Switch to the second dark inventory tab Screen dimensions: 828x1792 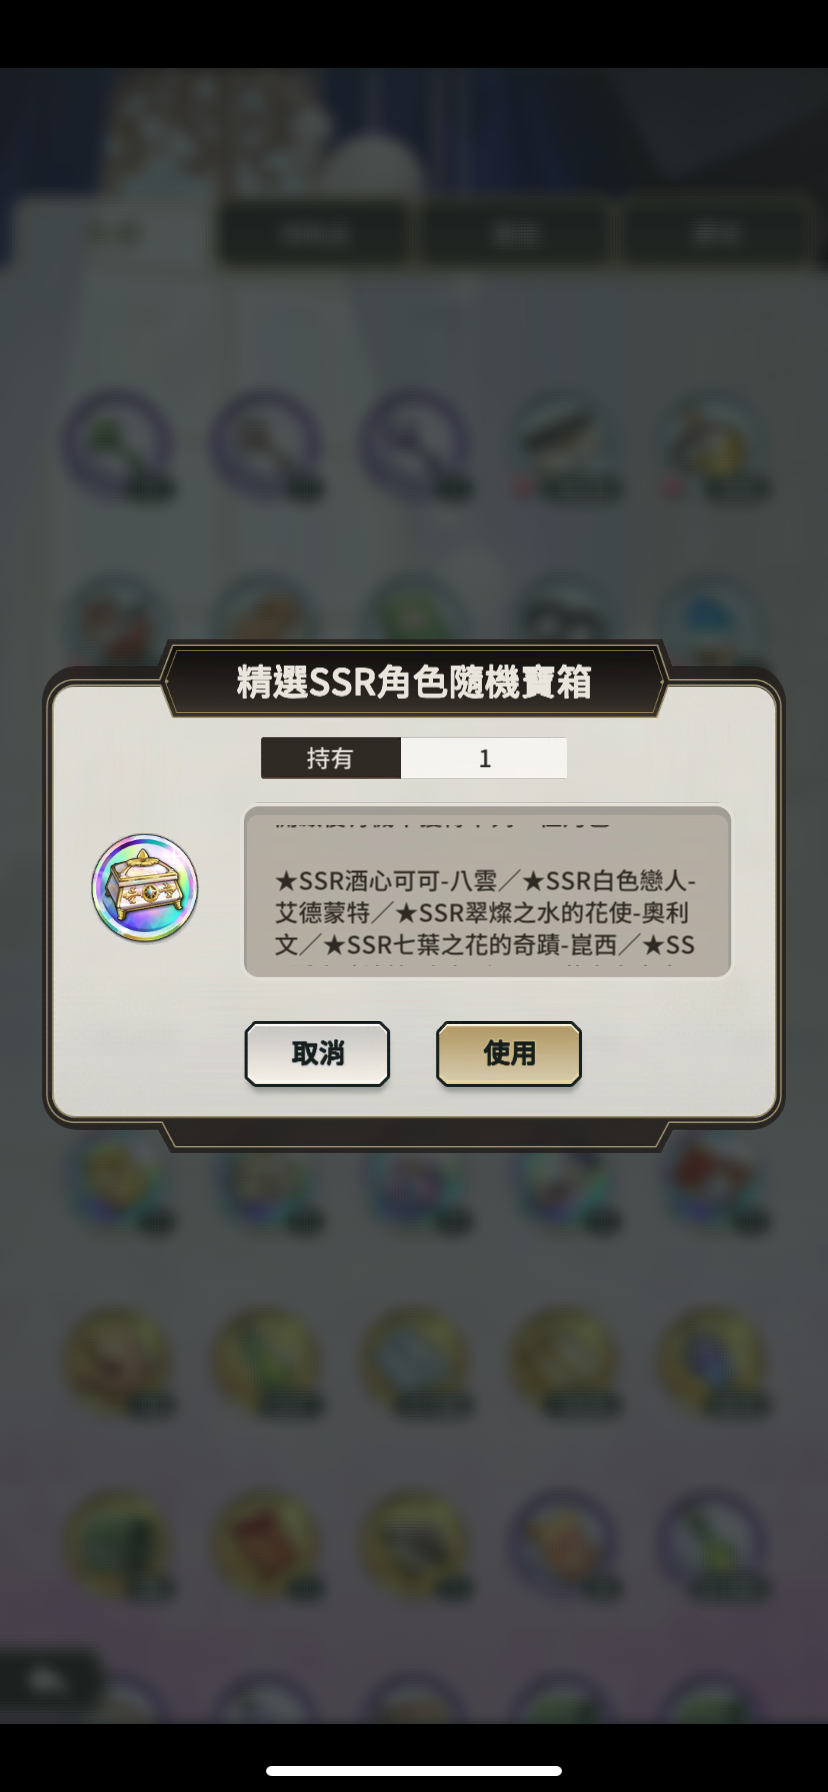[x=315, y=235]
